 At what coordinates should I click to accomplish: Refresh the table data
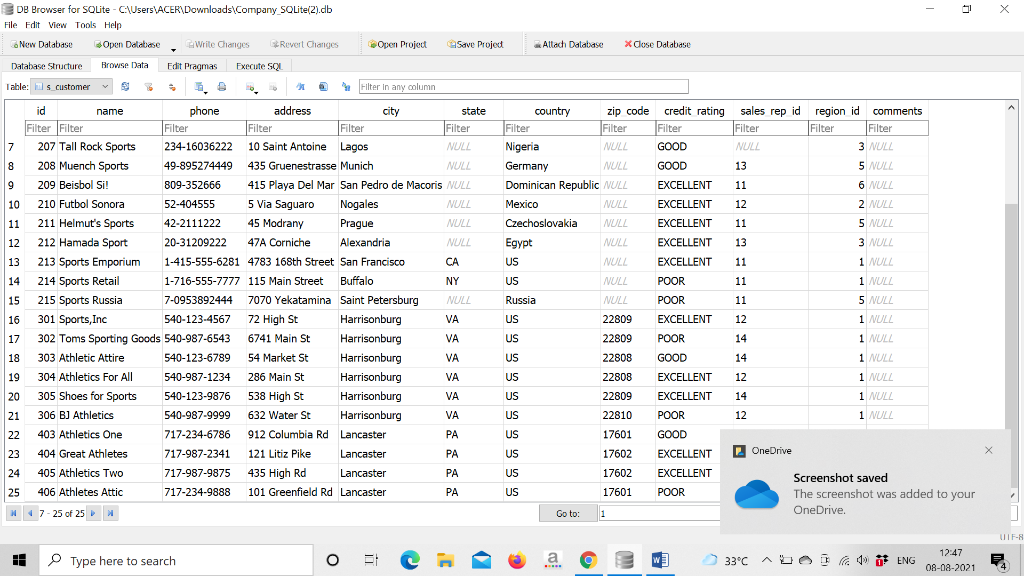[x=126, y=86]
